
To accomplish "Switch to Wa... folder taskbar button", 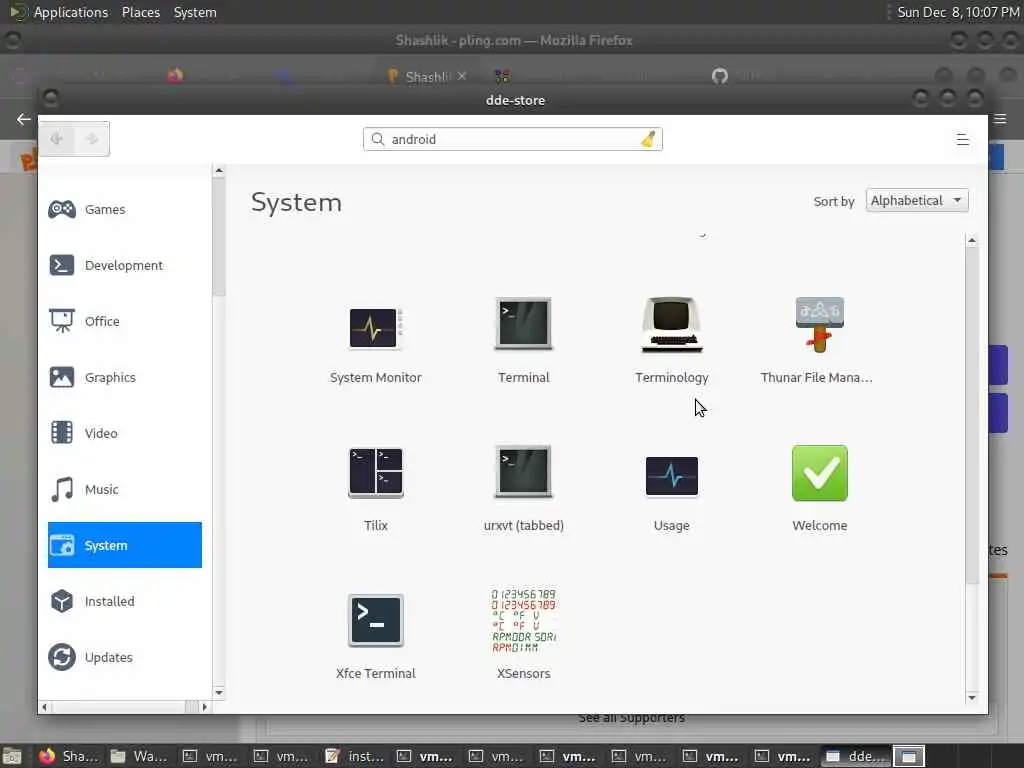I will (x=140, y=756).
